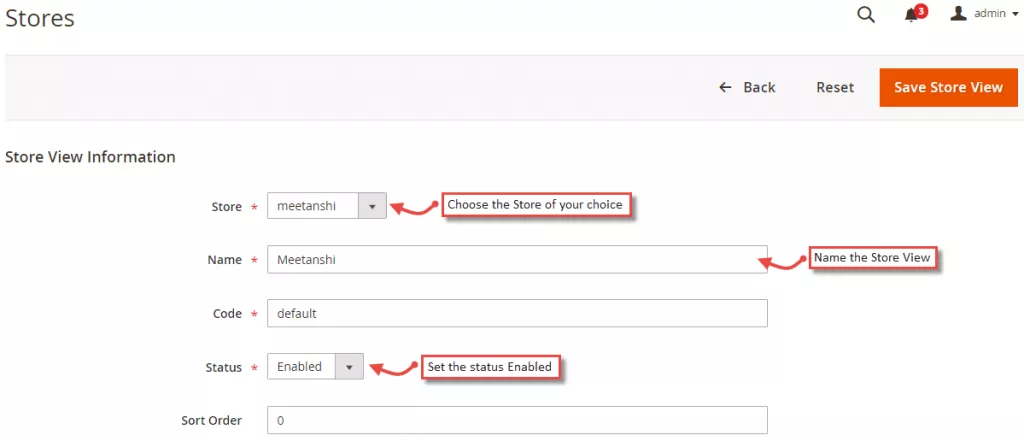Click the Stores page title
Screen dimensions: 1024x441
(x=40, y=17)
